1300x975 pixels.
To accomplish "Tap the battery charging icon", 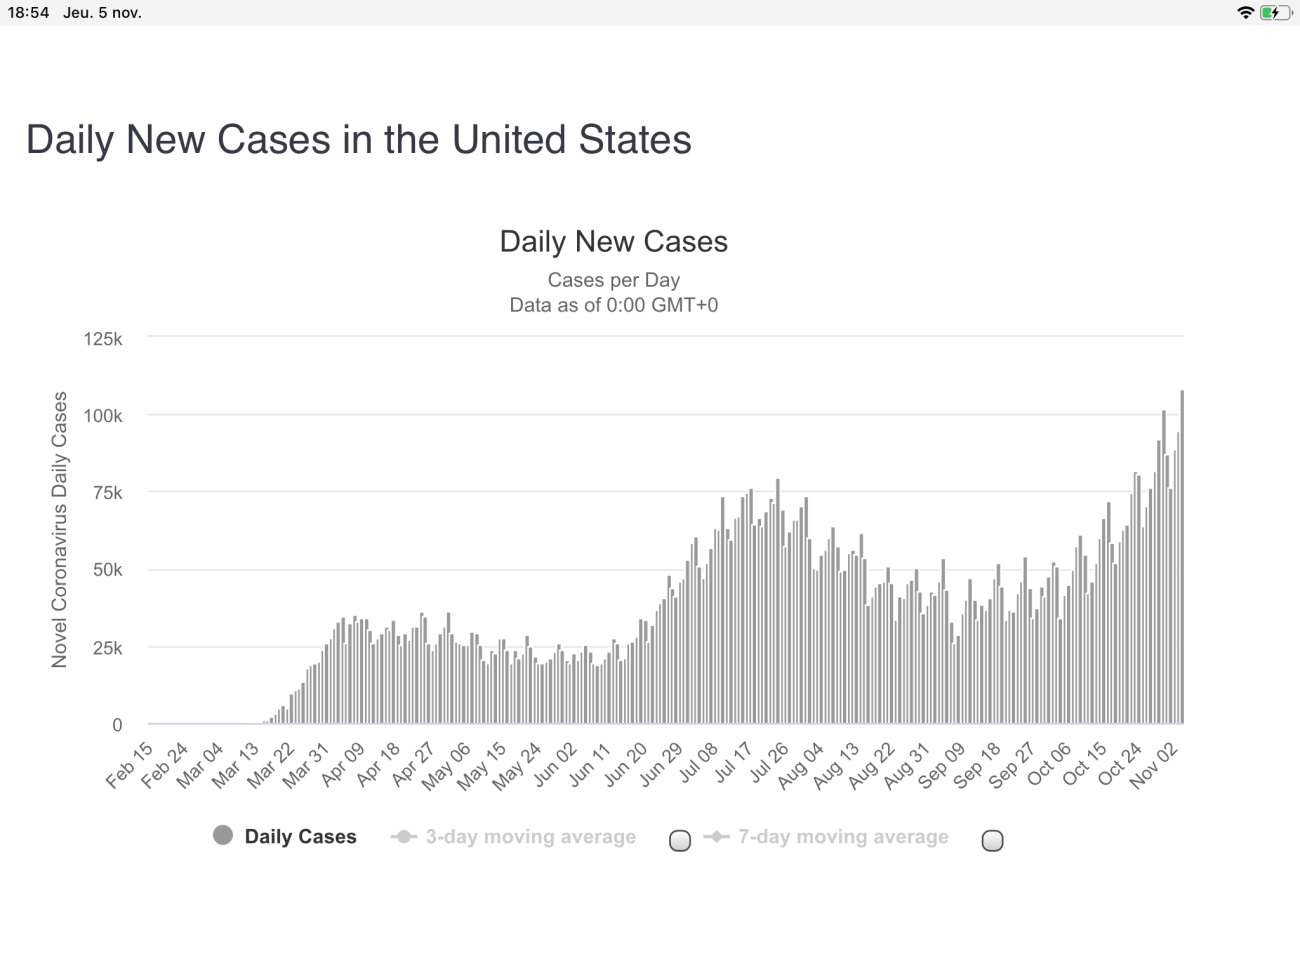I will coord(1274,13).
